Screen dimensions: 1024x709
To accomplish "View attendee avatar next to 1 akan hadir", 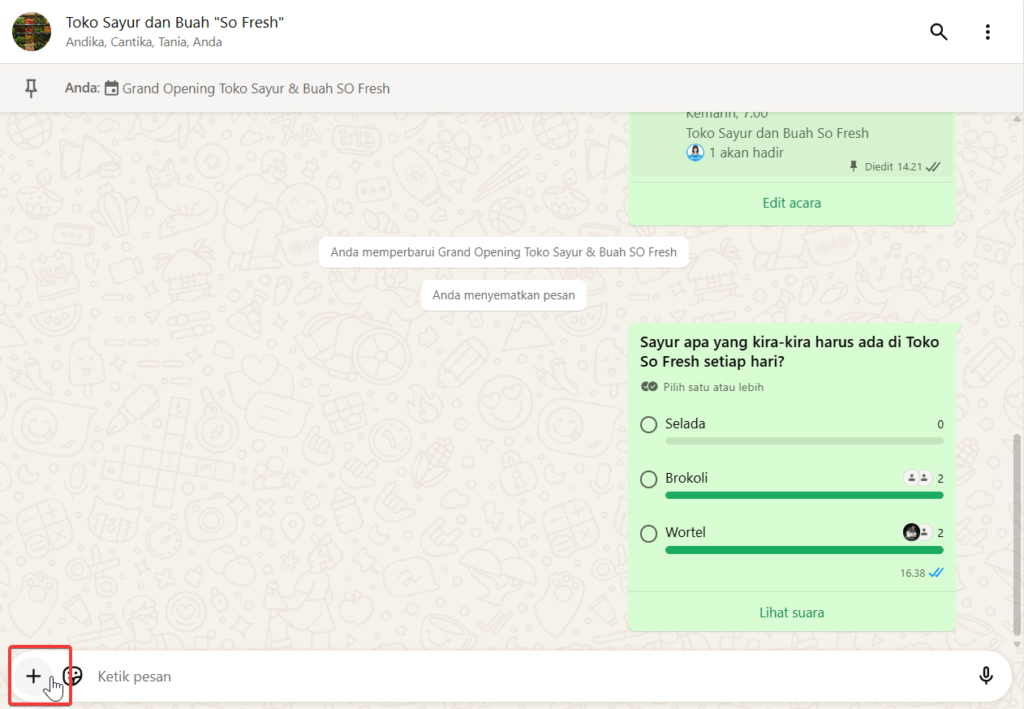I will (x=695, y=153).
